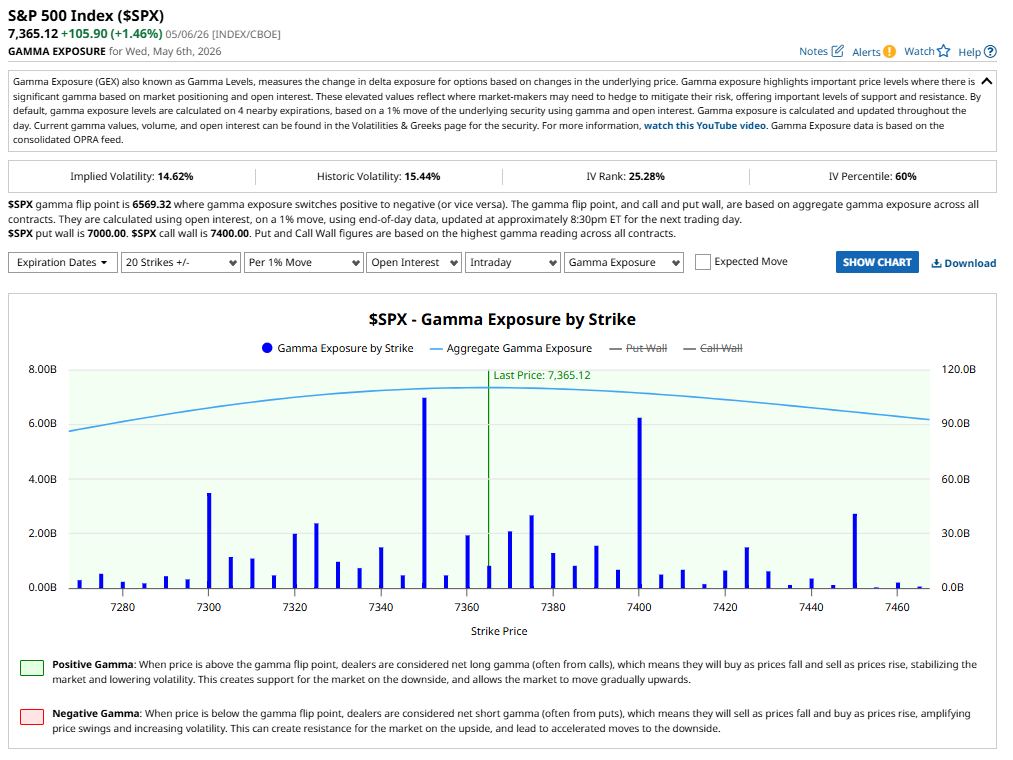Click the Watch star icon
This screenshot has height=760, width=1013.
[944, 51]
